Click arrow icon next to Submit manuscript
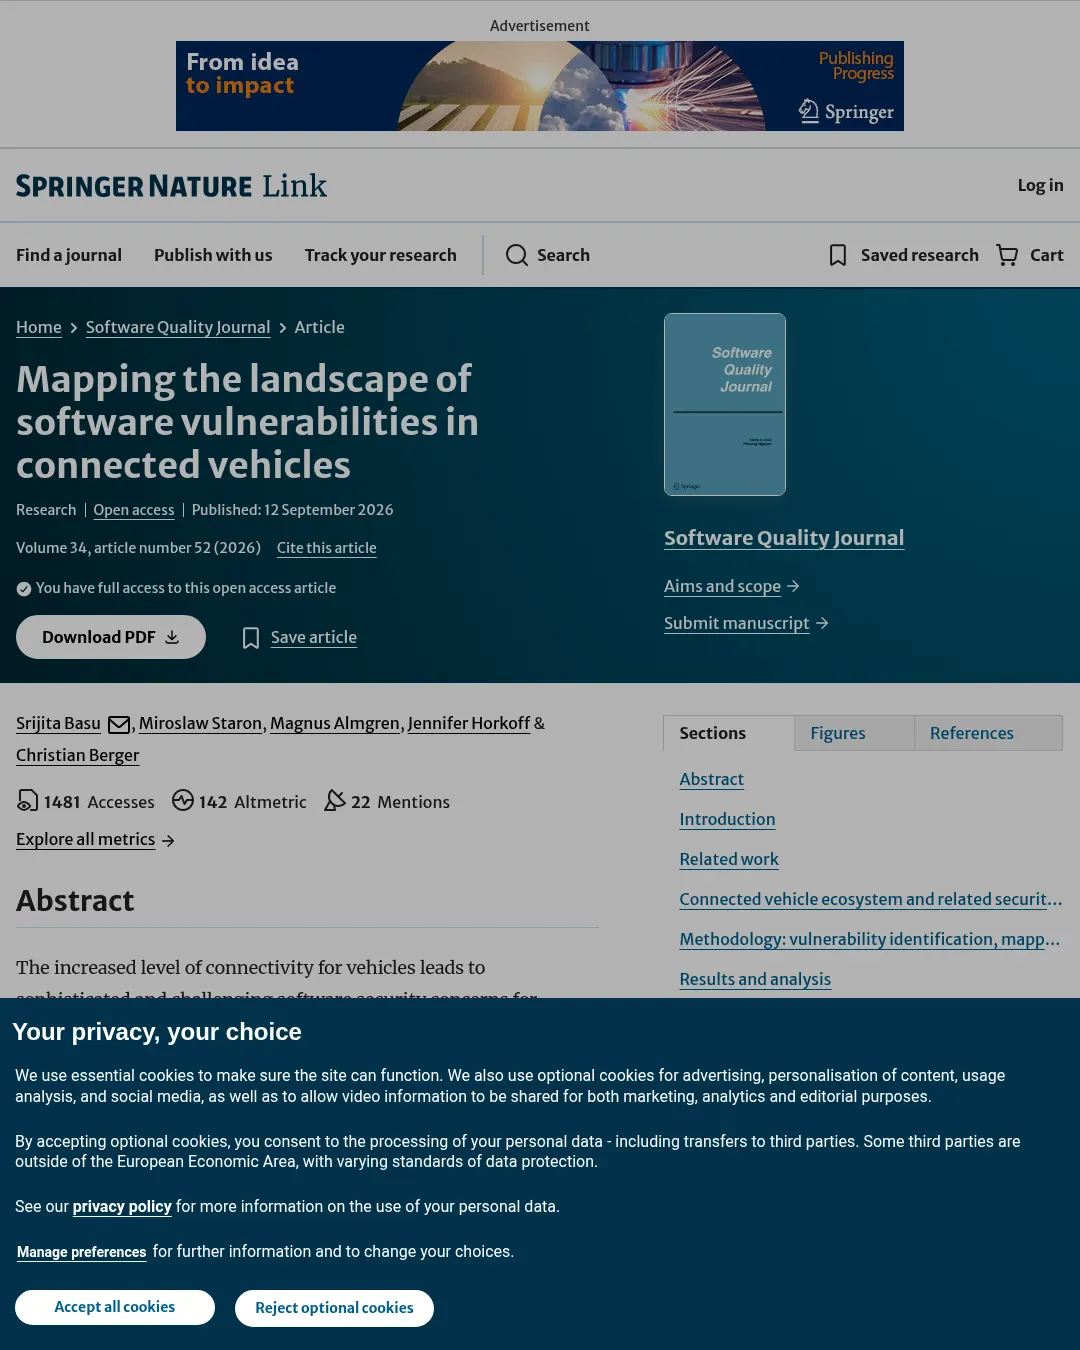This screenshot has width=1080, height=1350. pyautogui.click(x=822, y=623)
